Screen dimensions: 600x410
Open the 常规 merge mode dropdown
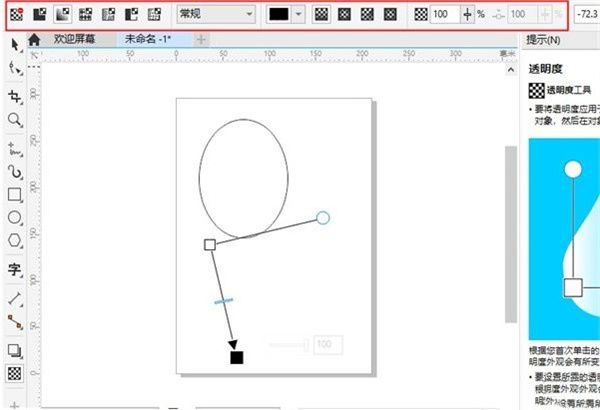tap(216, 15)
